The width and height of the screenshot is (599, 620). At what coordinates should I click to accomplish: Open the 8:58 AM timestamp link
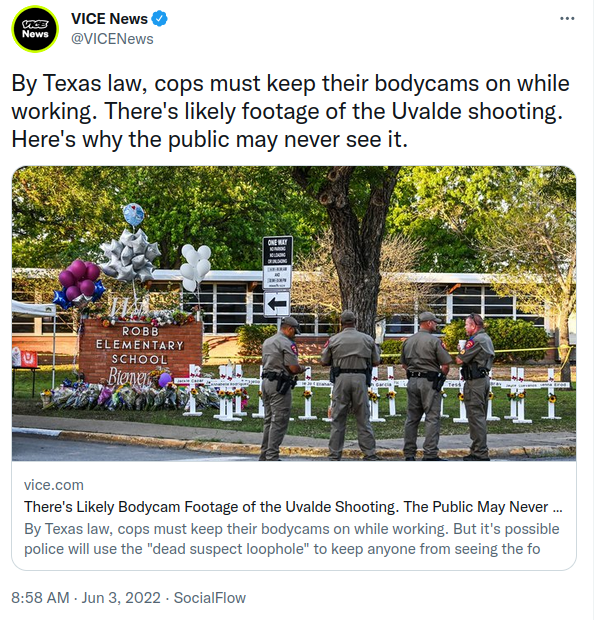40,597
